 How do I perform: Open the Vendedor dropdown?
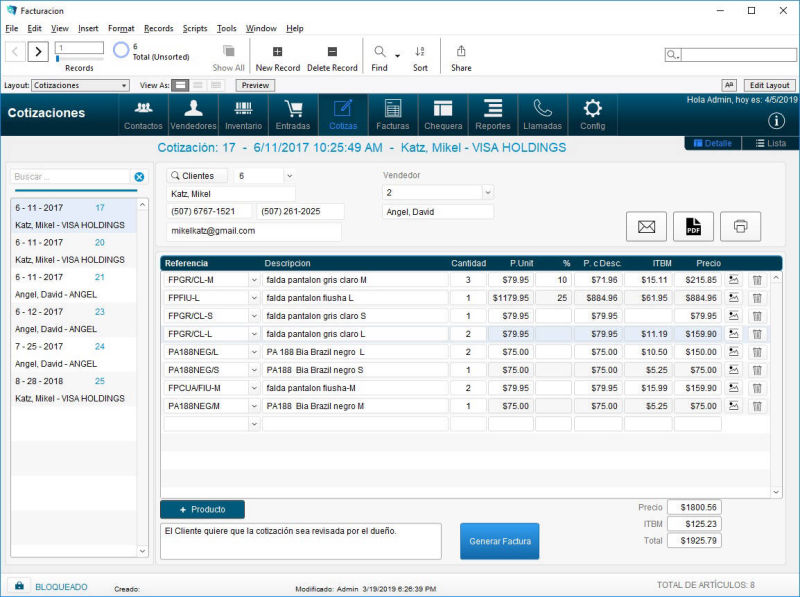click(x=488, y=192)
